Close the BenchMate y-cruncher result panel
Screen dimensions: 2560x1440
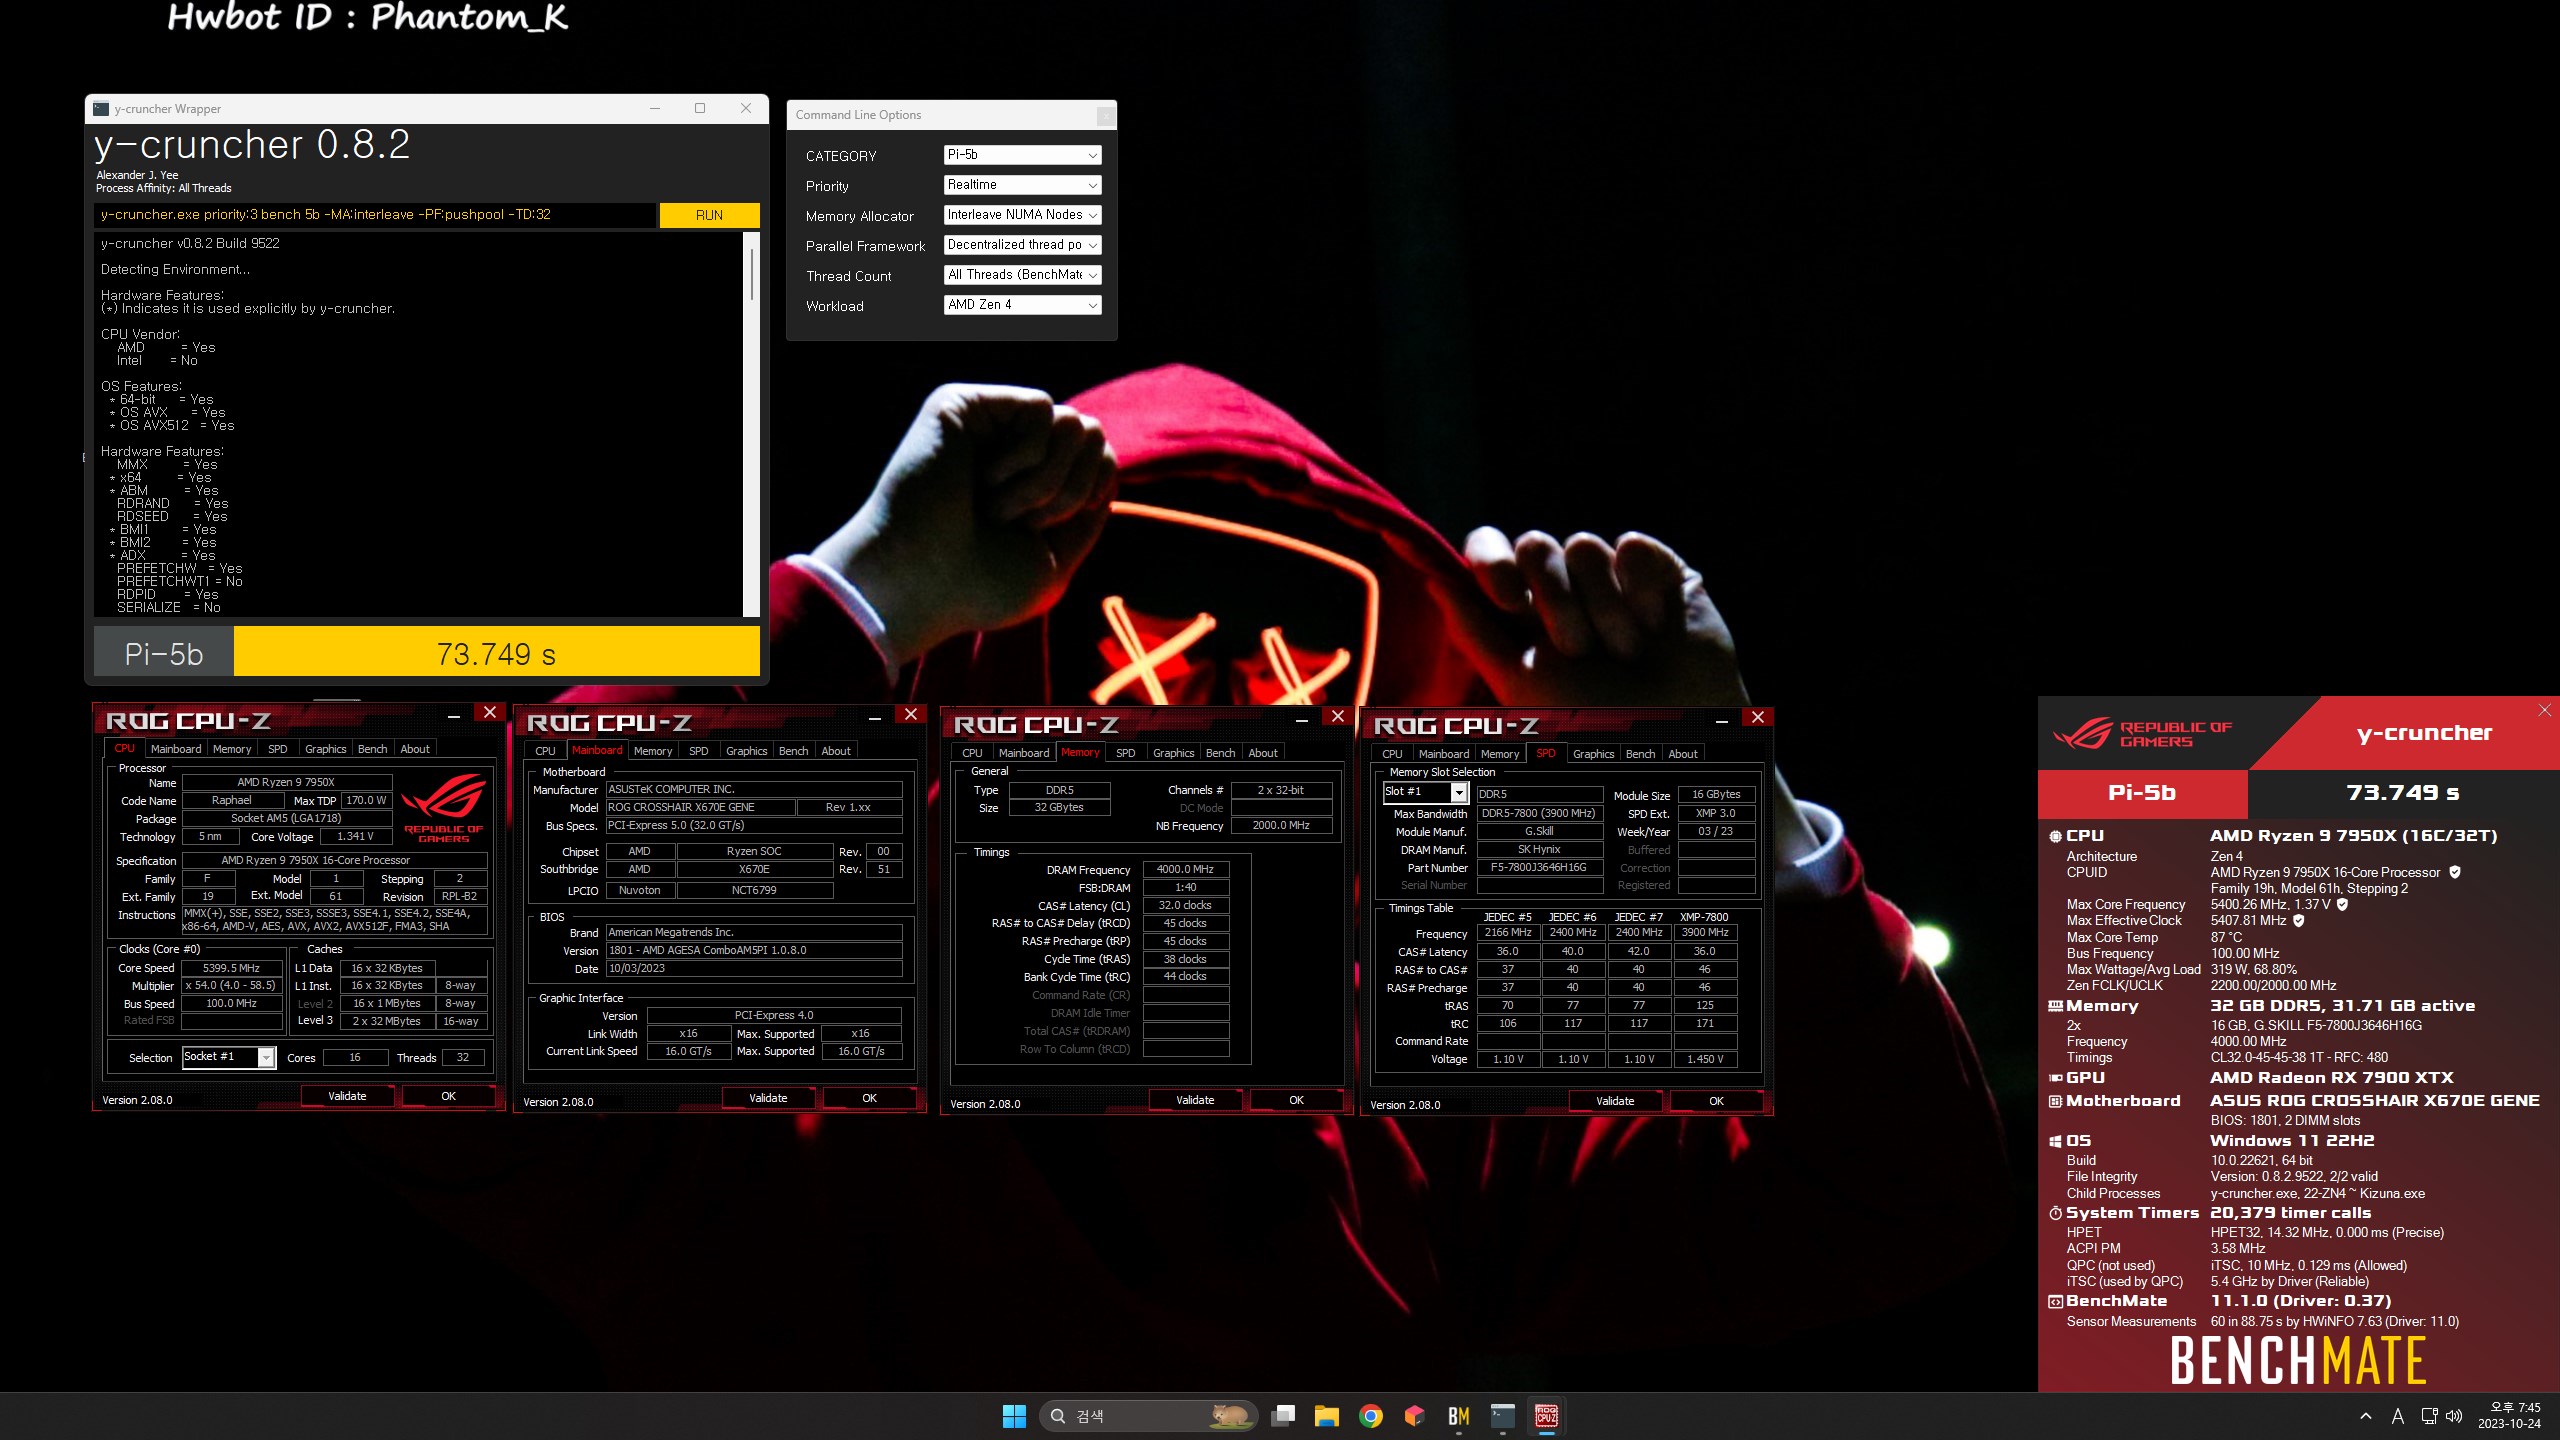[2545, 710]
